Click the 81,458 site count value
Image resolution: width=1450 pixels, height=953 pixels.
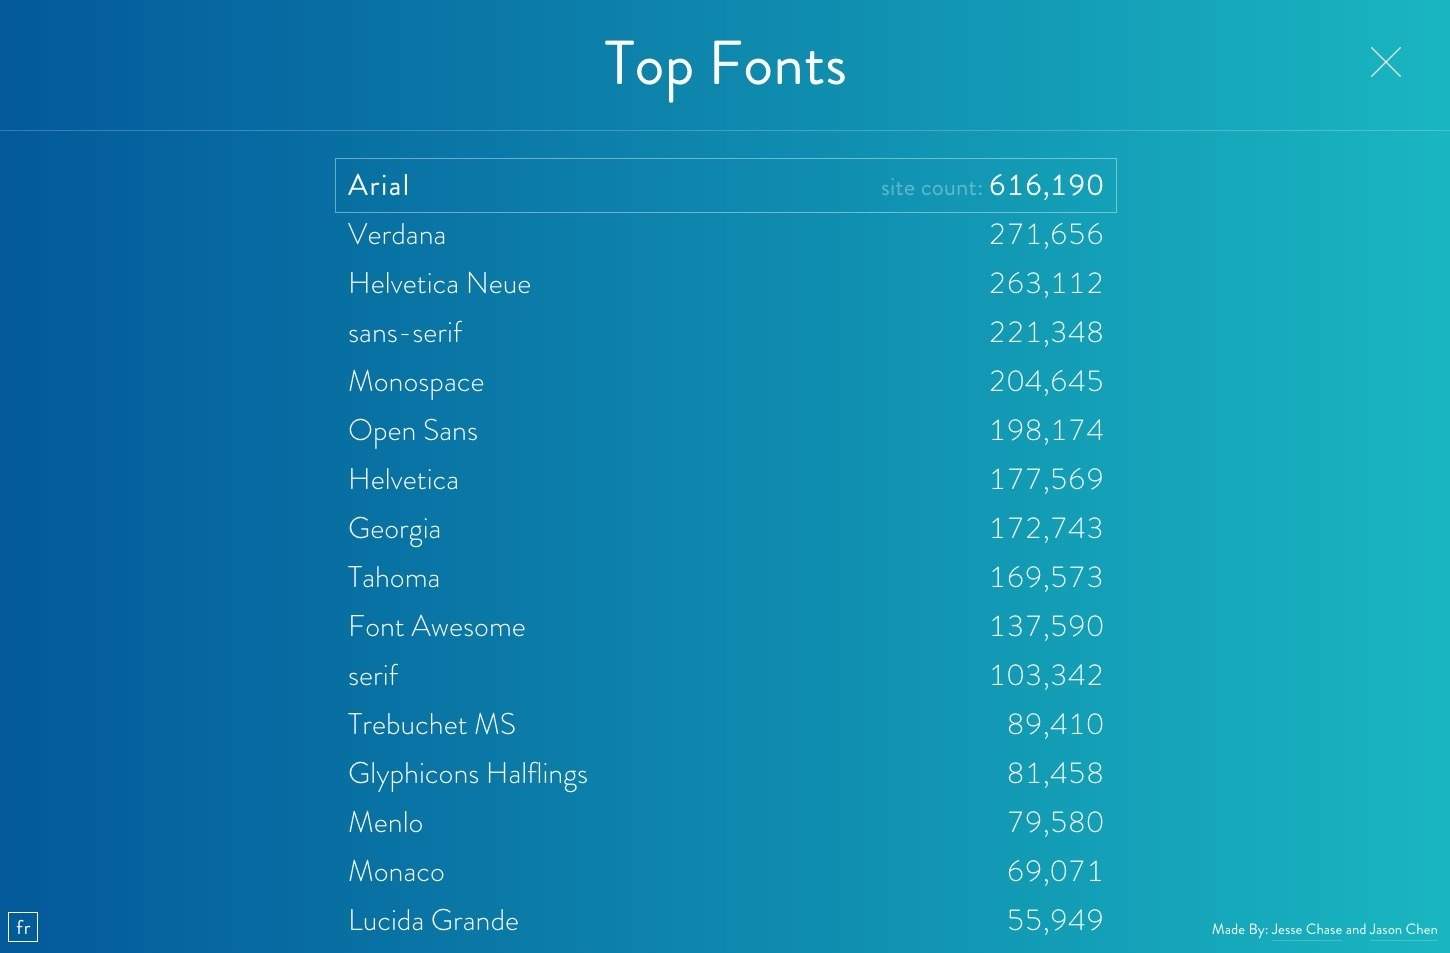[x=1055, y=773]
